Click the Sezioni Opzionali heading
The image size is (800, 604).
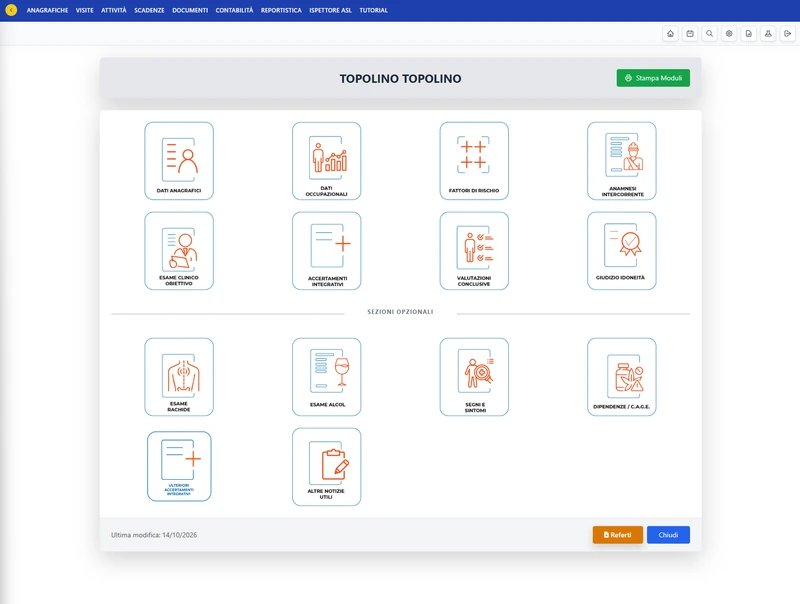pyautogui.click(x=401, y=312)
